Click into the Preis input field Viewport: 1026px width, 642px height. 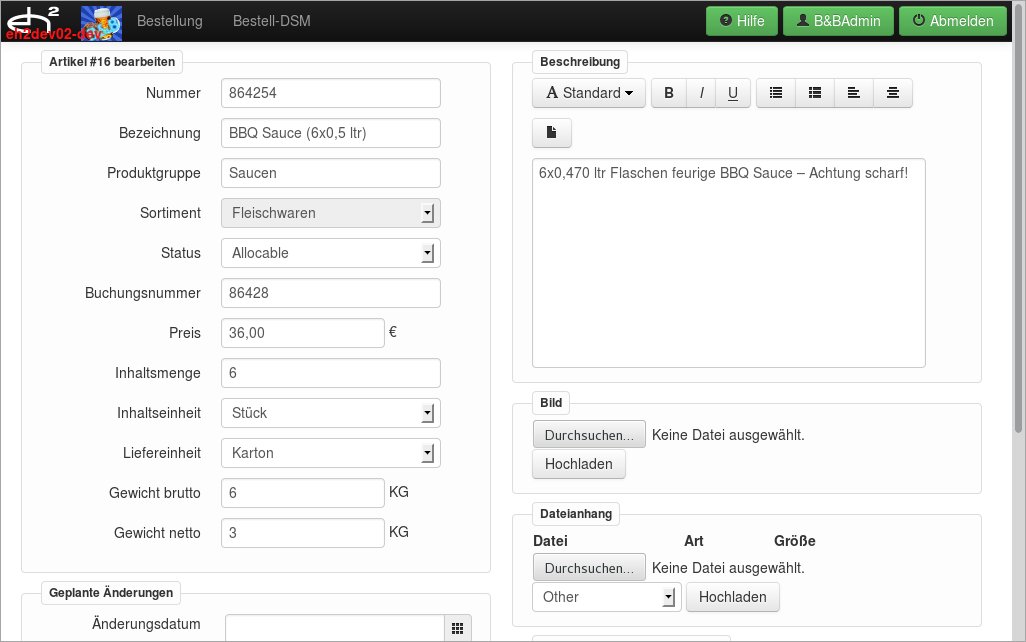pos(302,333)
